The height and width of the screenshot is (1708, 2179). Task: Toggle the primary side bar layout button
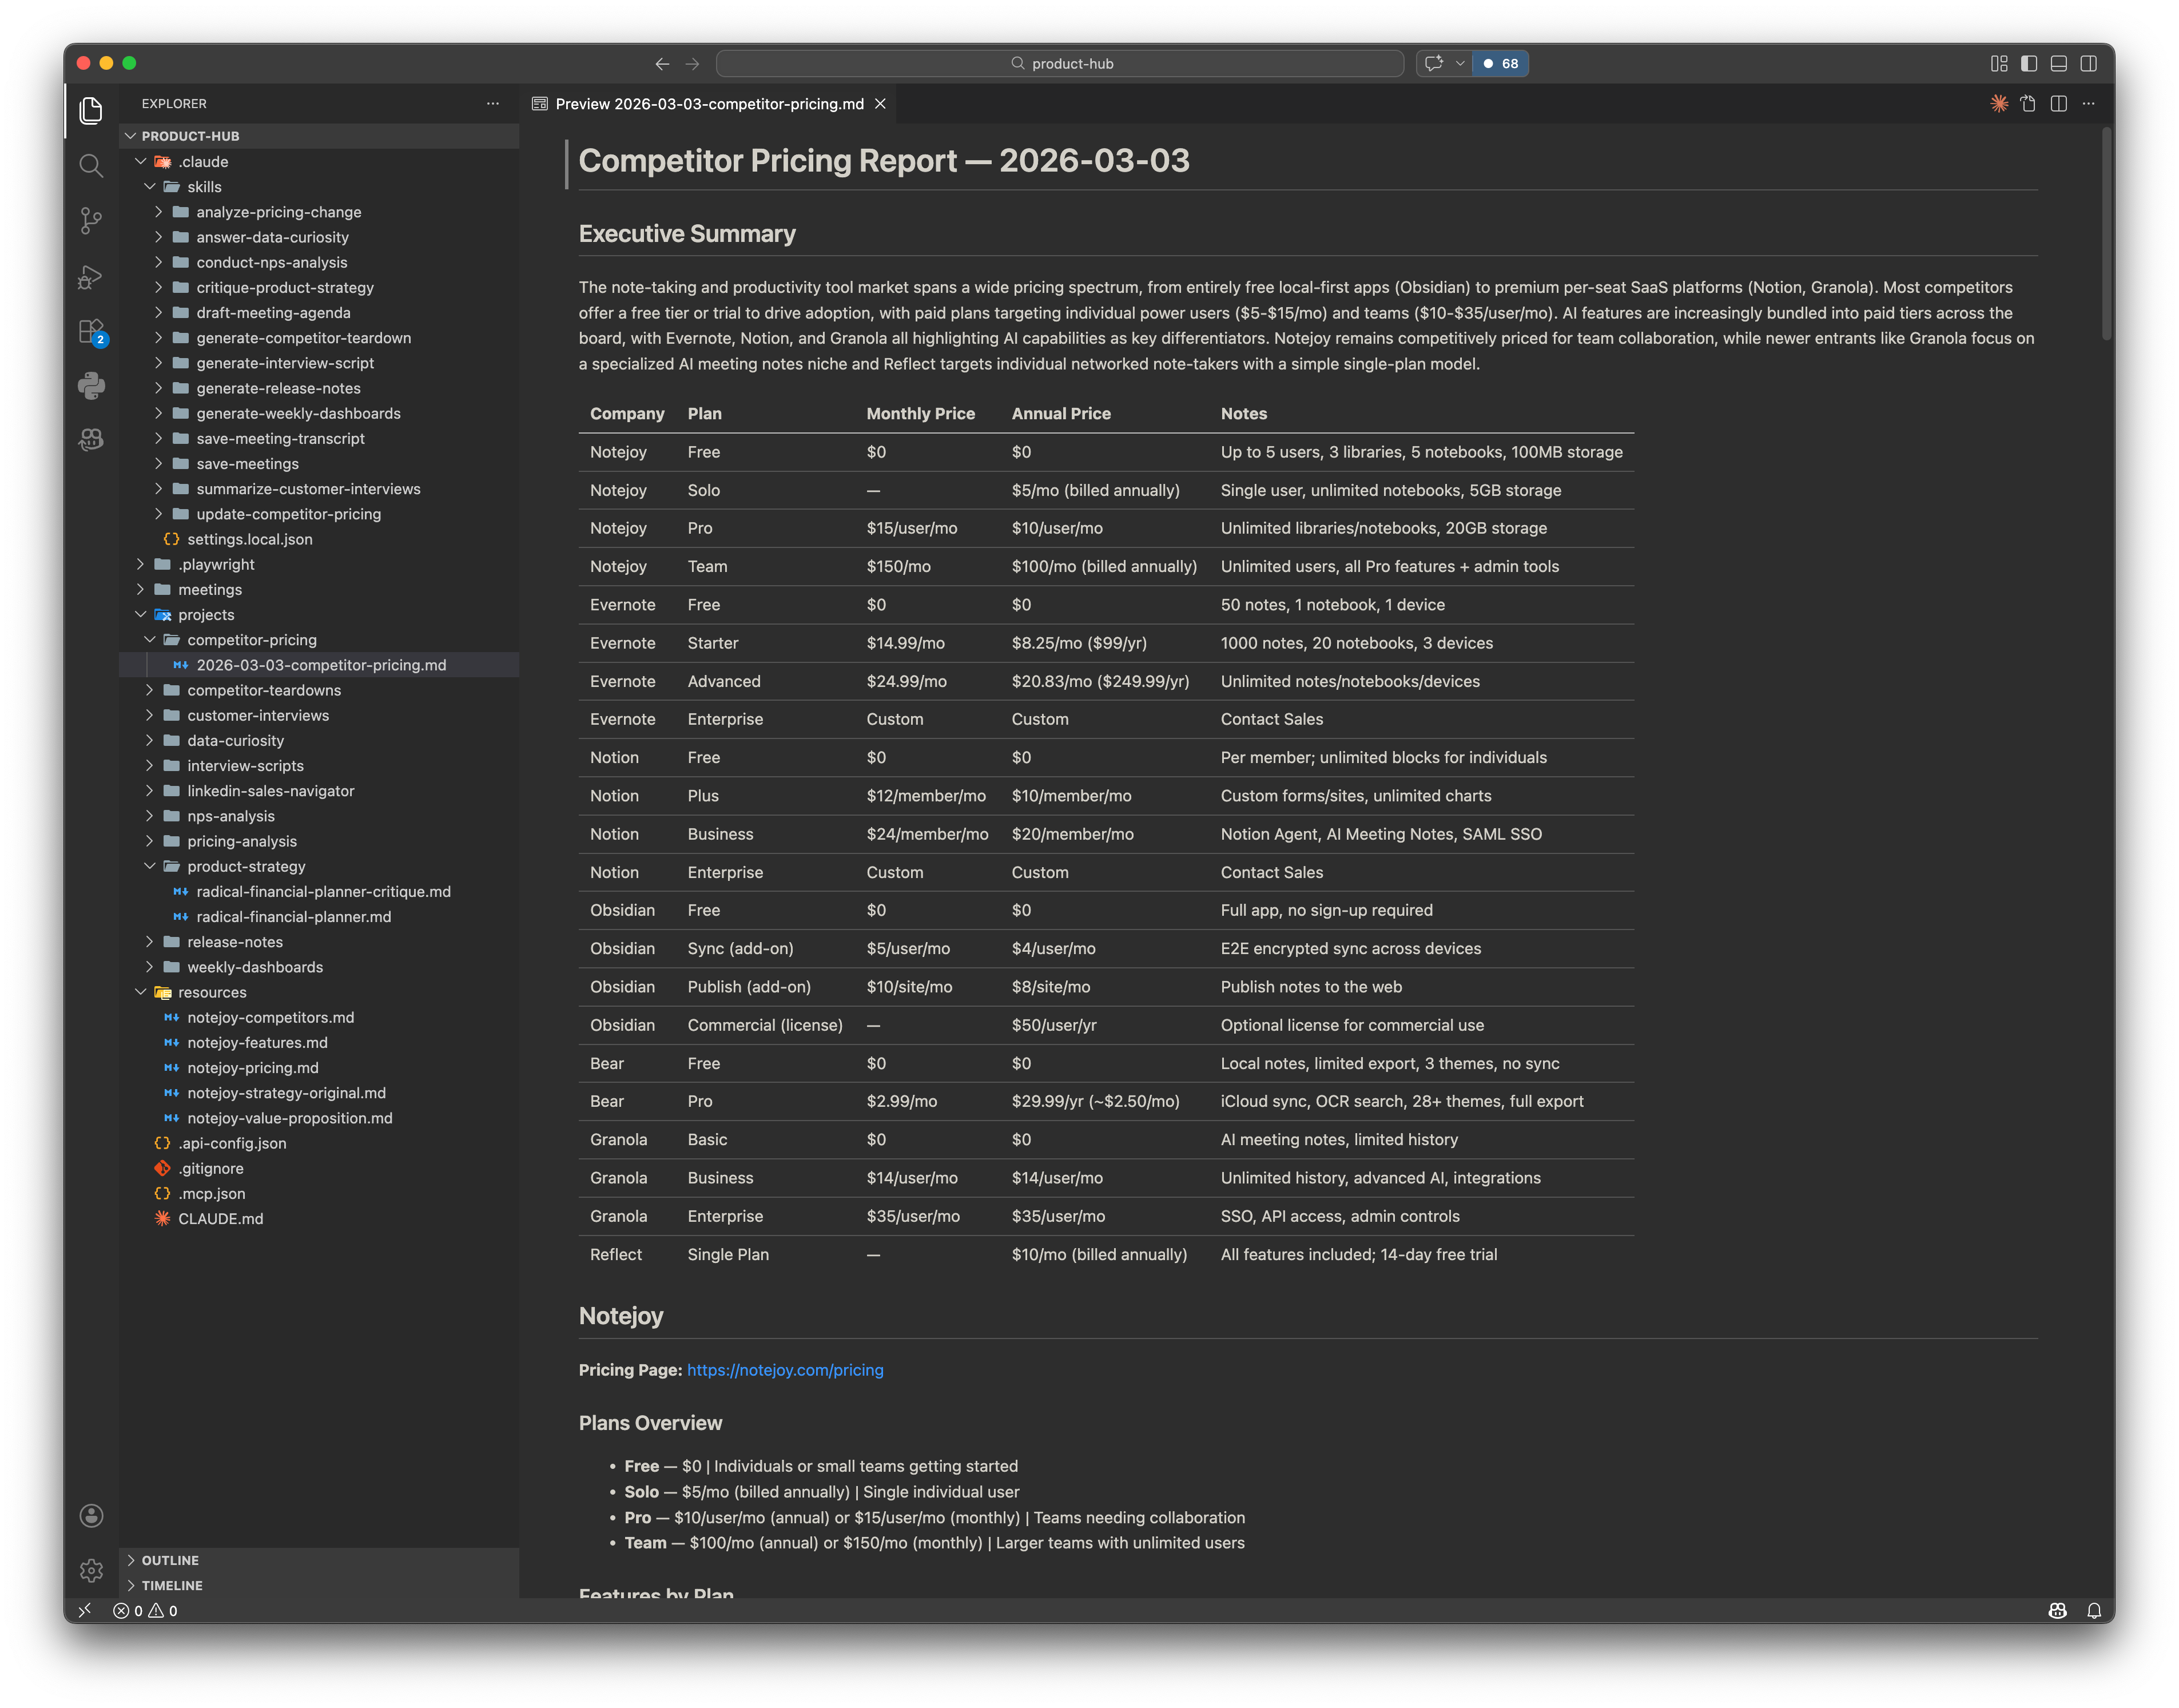(2028, 63)
